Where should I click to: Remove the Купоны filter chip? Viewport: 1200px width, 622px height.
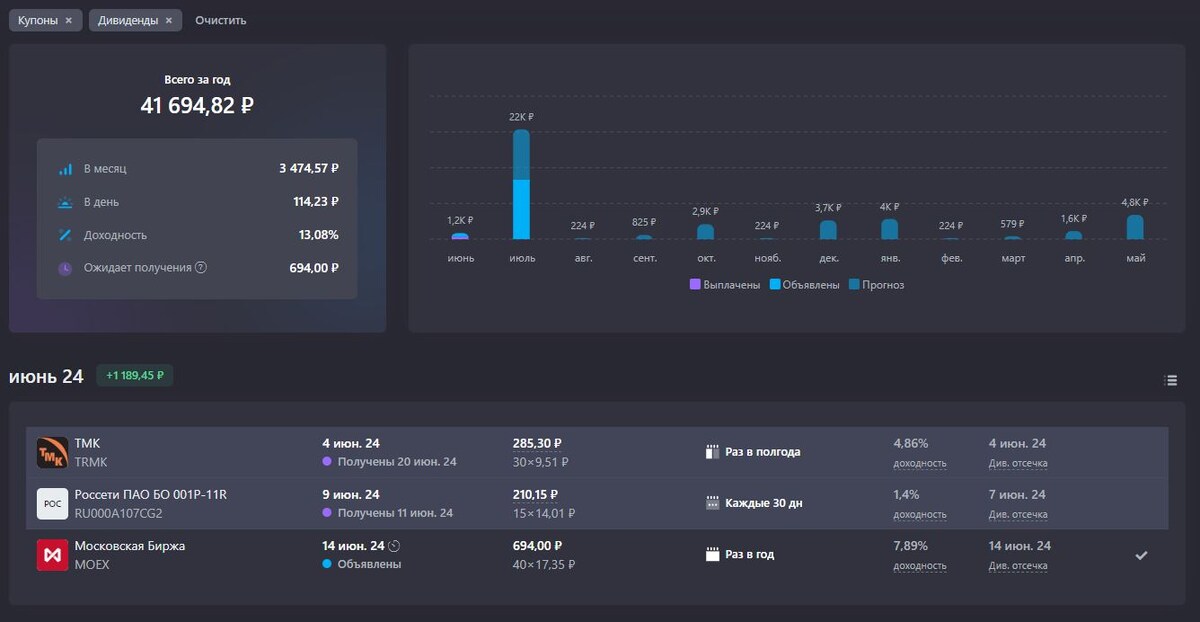point(68,21)
